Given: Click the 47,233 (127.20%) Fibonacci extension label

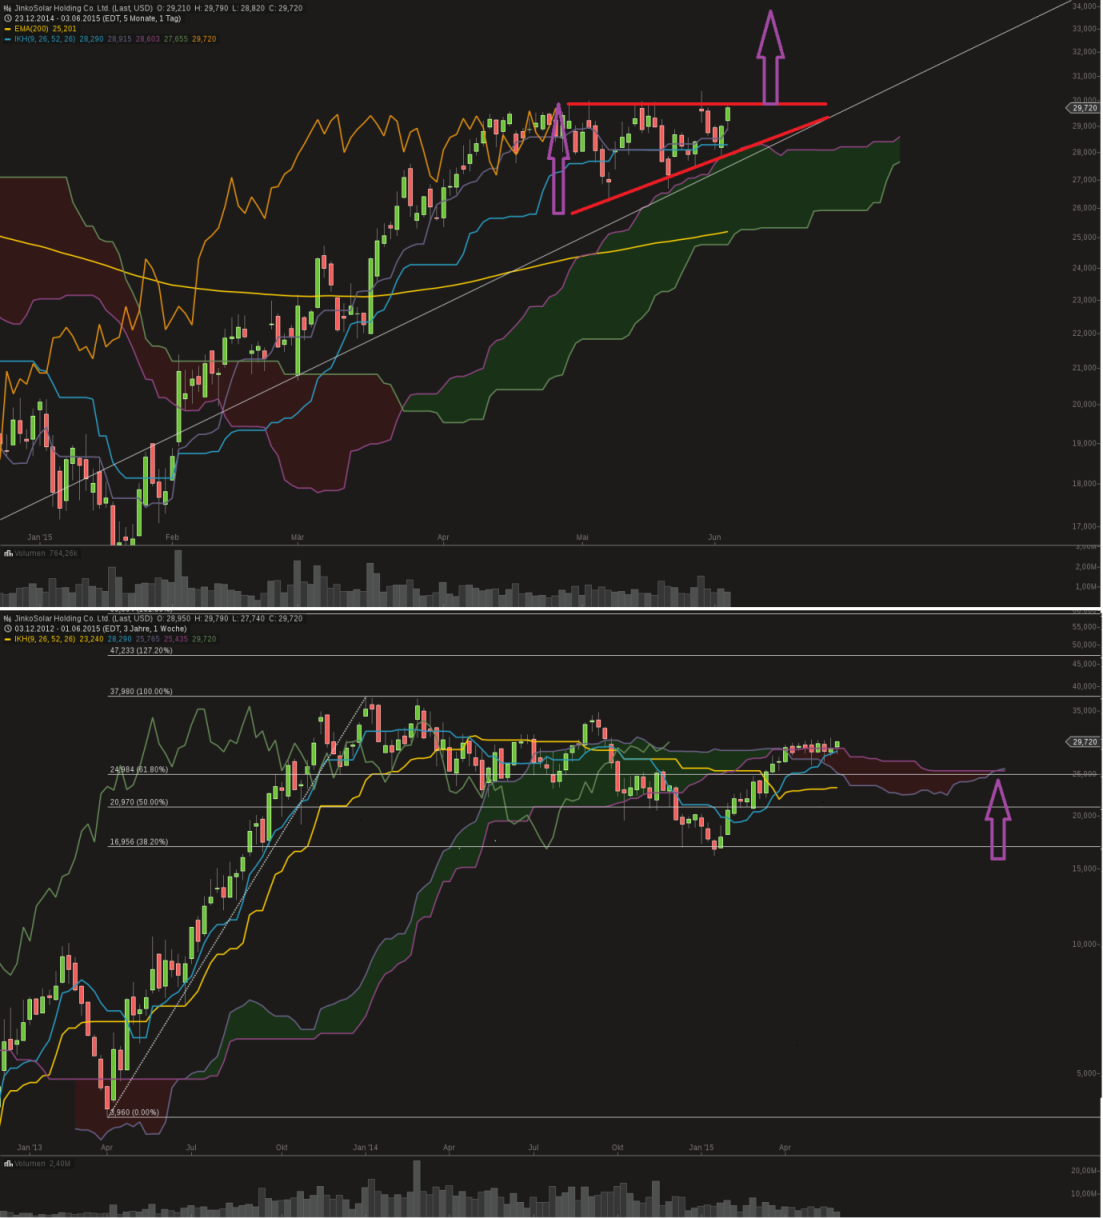Looking at the screenshot, I should [x=141, y=650].
